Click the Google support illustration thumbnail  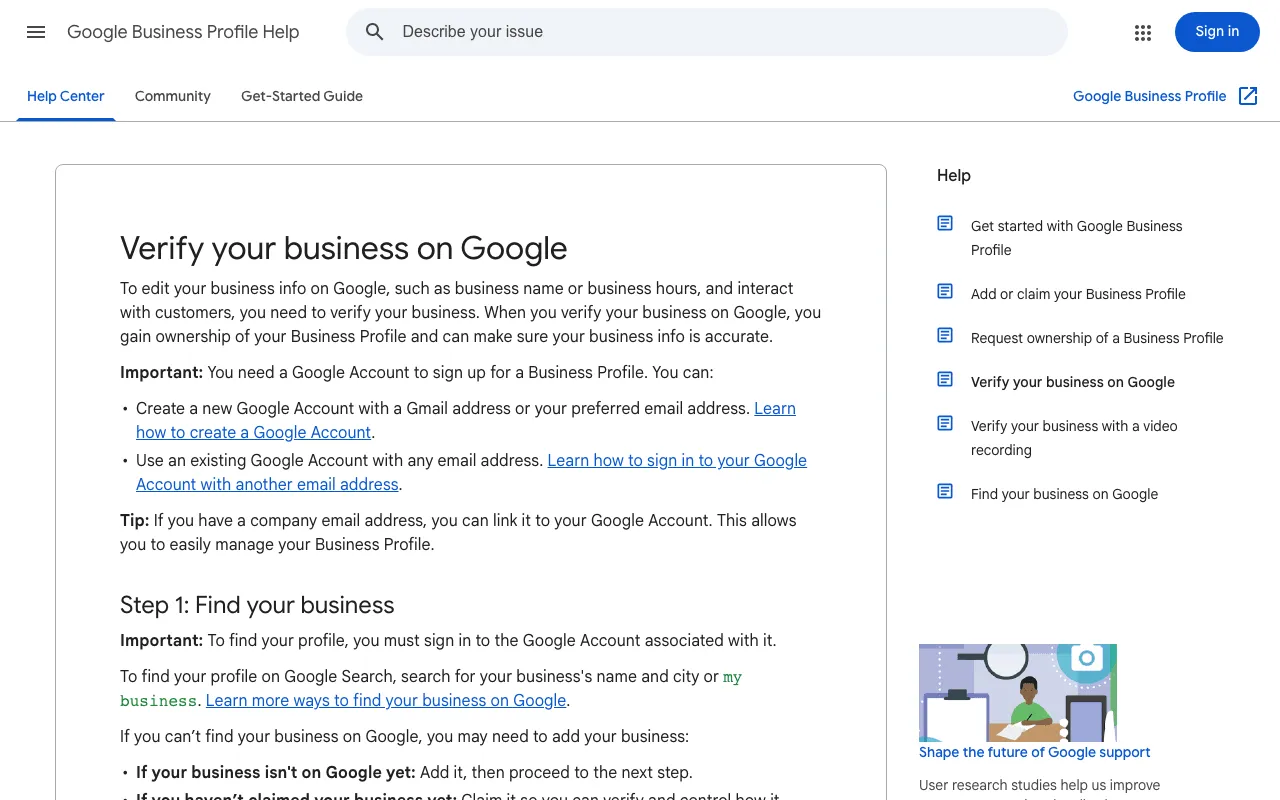click(1018, 693)
